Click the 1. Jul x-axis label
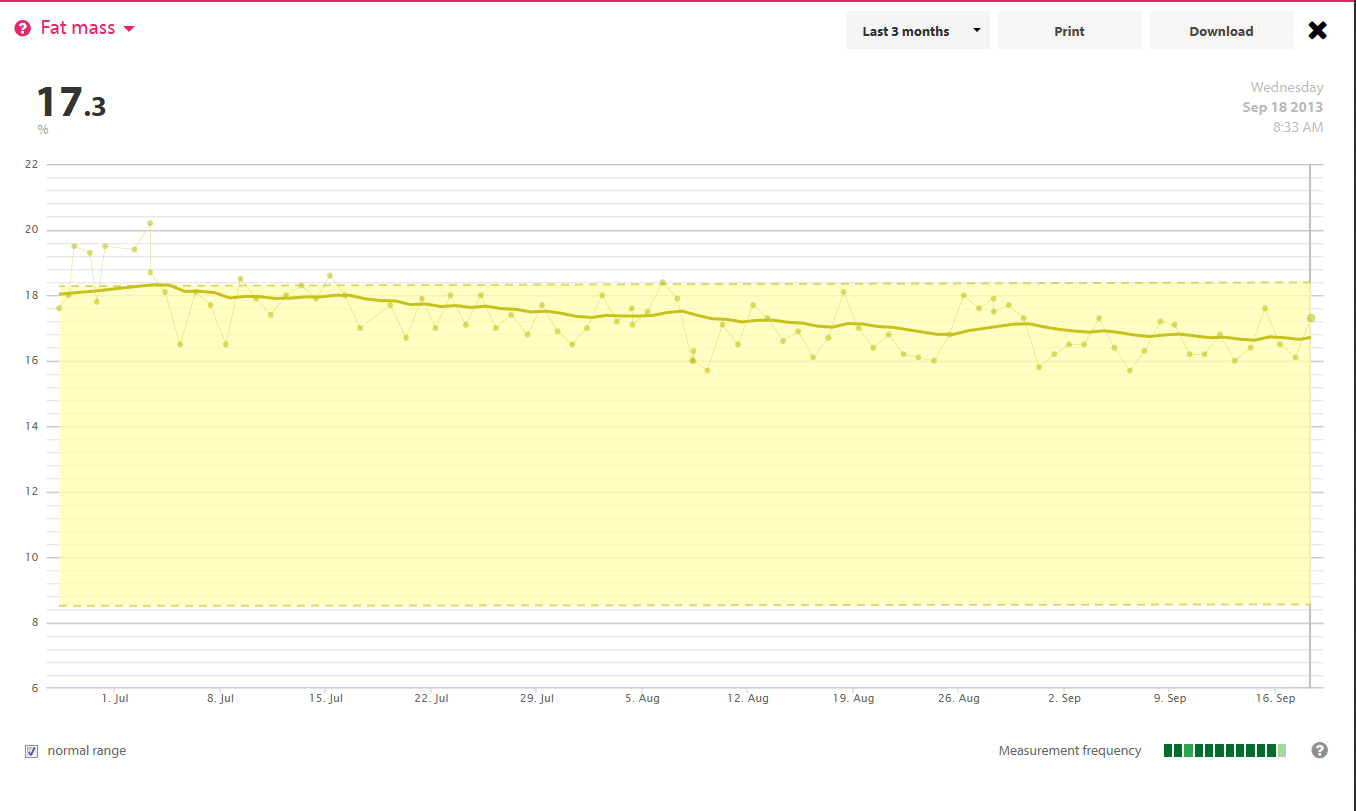This screenshot has height=811, width=1356. coord(115,698)
